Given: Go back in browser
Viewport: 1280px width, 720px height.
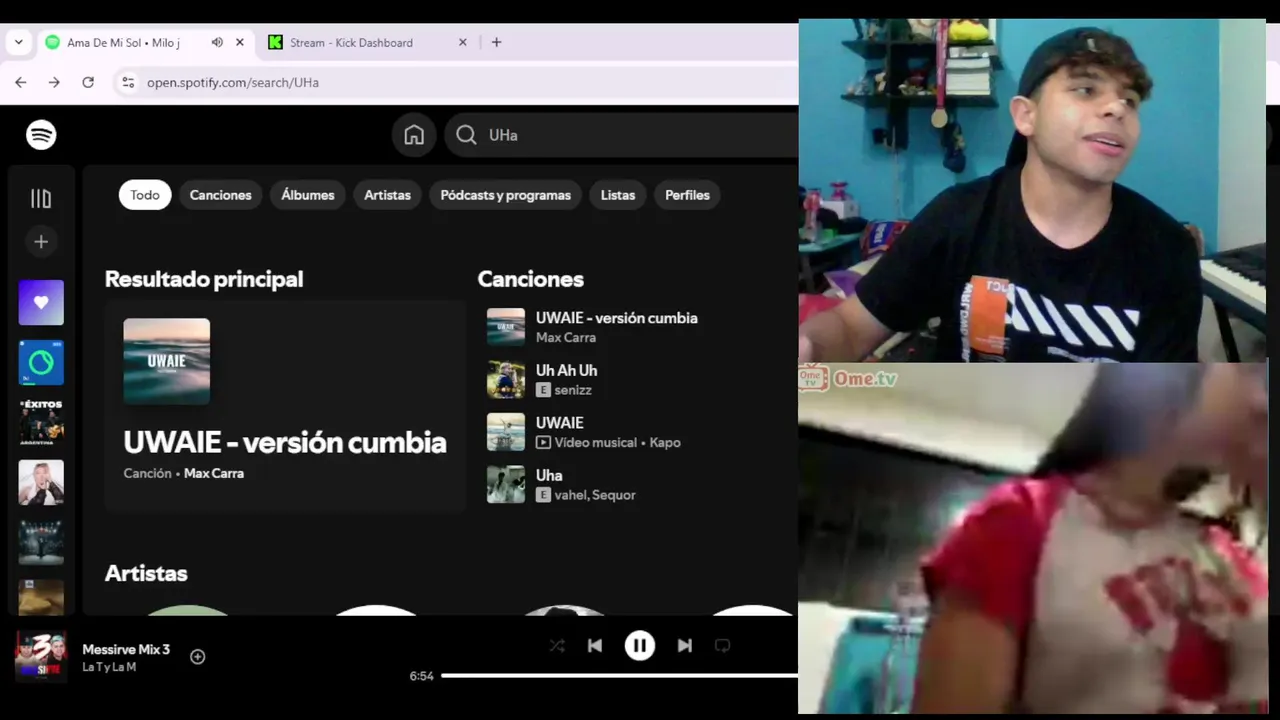Looking at the screenshot, I should 21,82.
